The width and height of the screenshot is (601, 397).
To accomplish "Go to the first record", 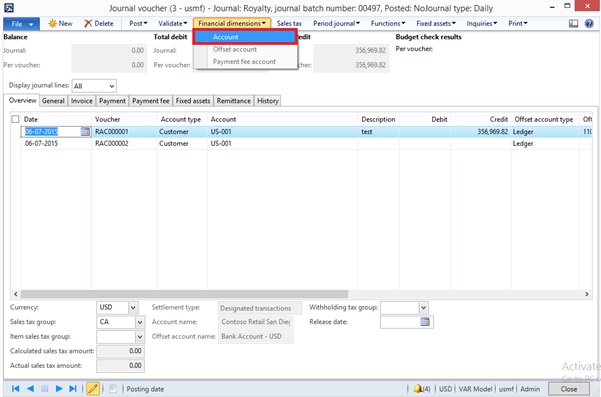I will (x=15, y=389).
